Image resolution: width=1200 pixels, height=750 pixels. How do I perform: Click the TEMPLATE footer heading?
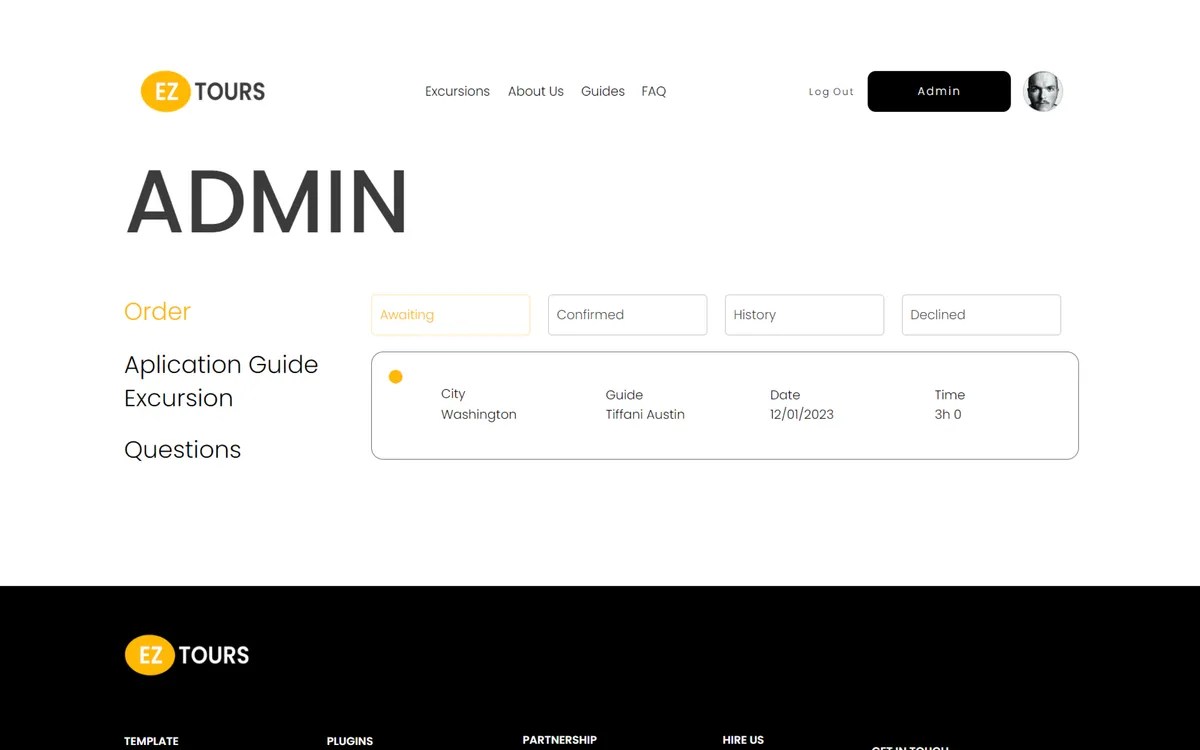coord(151,741)
